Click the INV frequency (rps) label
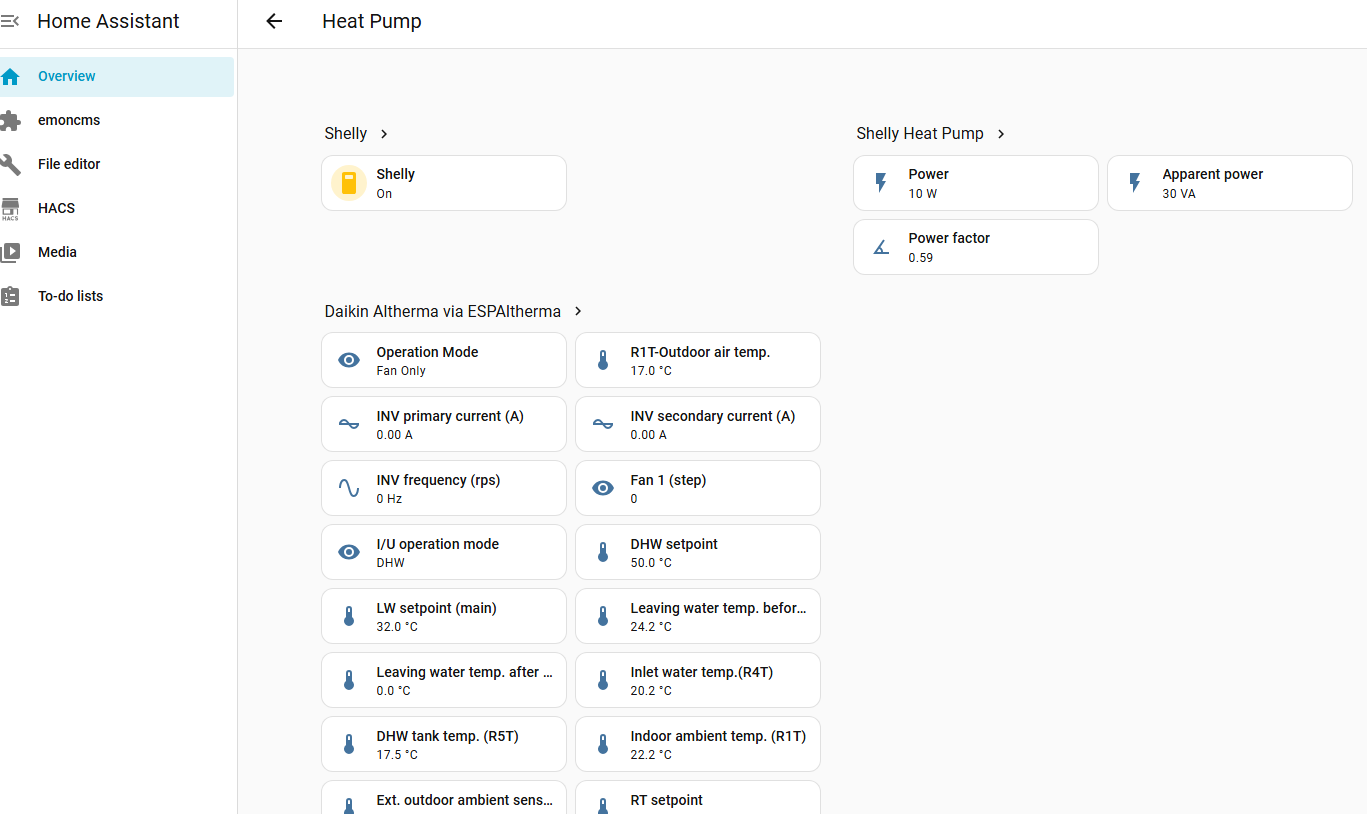This screenshot has height=814, width=1367. coord(438,480)
